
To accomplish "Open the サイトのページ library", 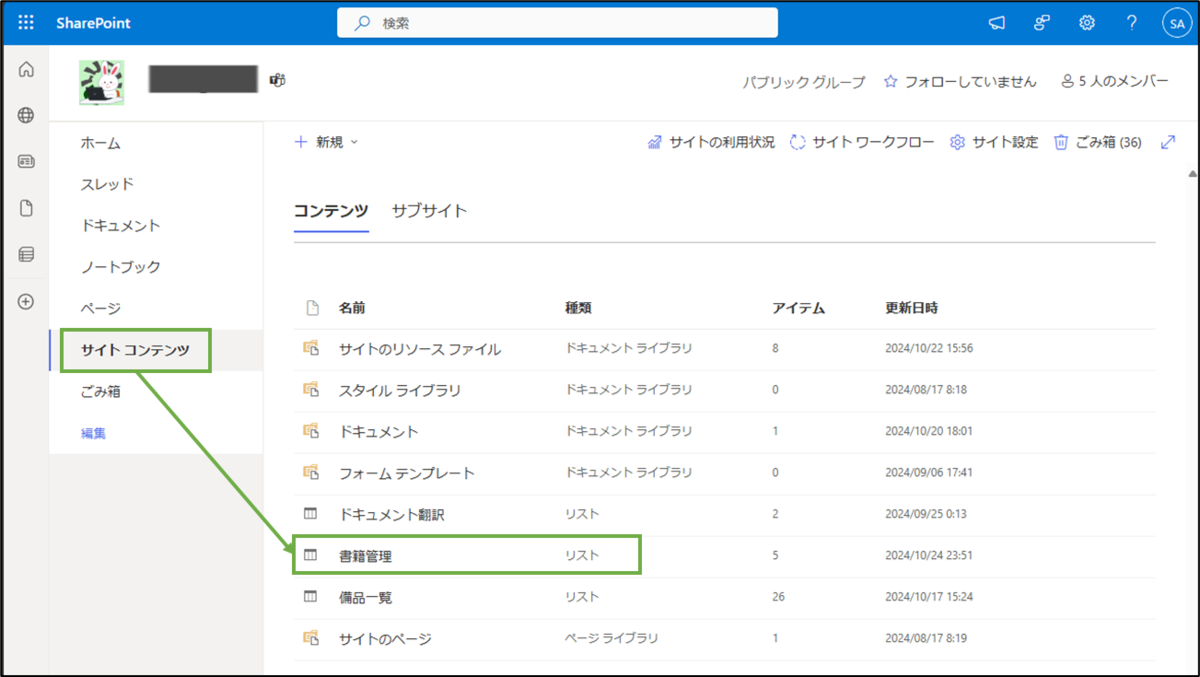I will (x=385, y=638).
